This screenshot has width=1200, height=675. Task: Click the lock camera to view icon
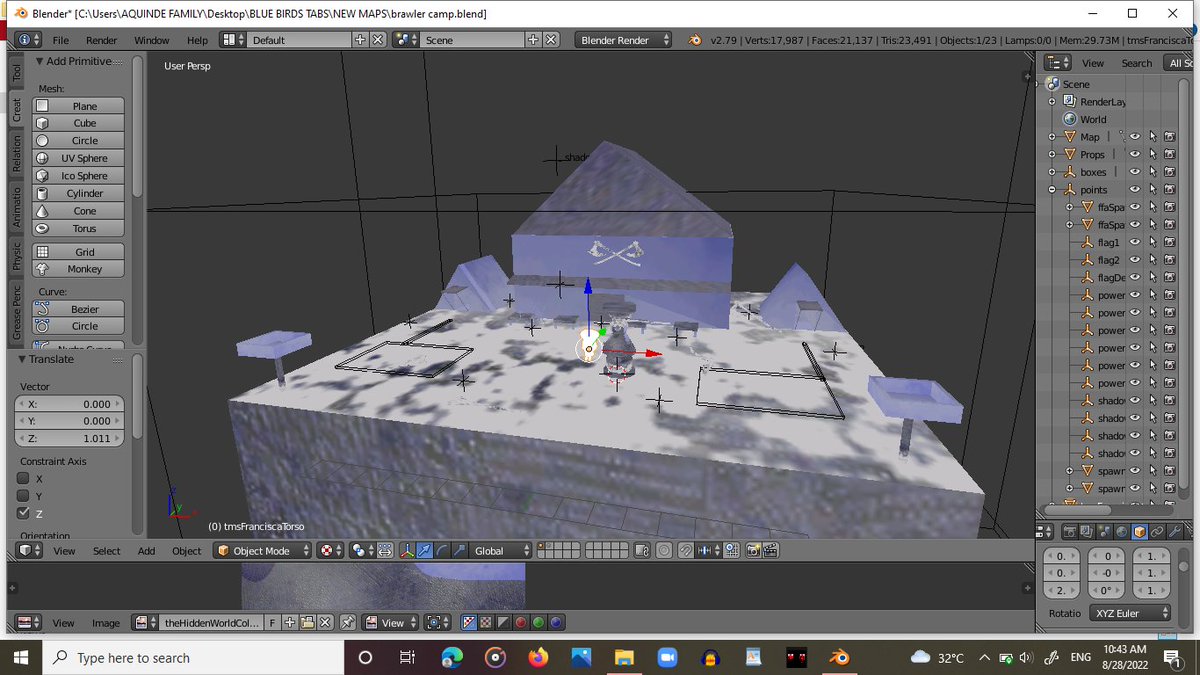click(x=642, y=551)
